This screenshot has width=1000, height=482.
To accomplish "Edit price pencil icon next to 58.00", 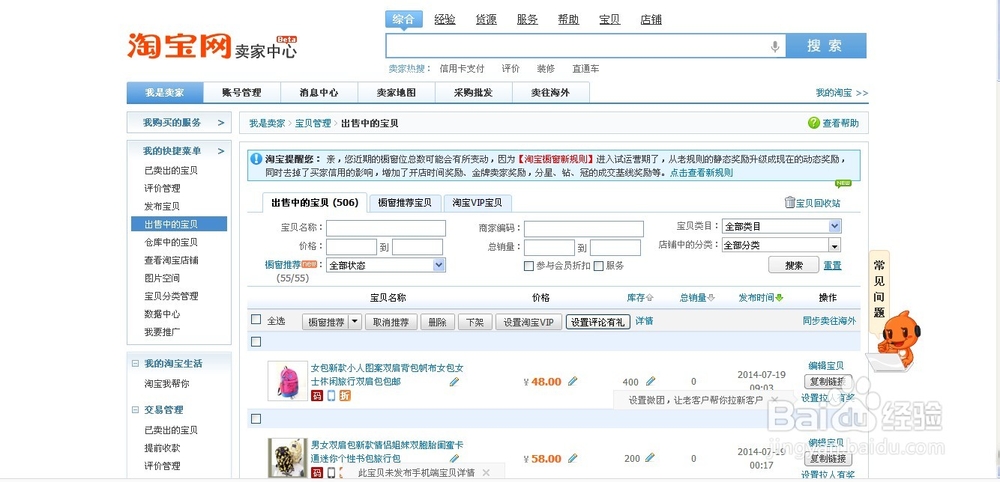I will click(x=572, y=458).
